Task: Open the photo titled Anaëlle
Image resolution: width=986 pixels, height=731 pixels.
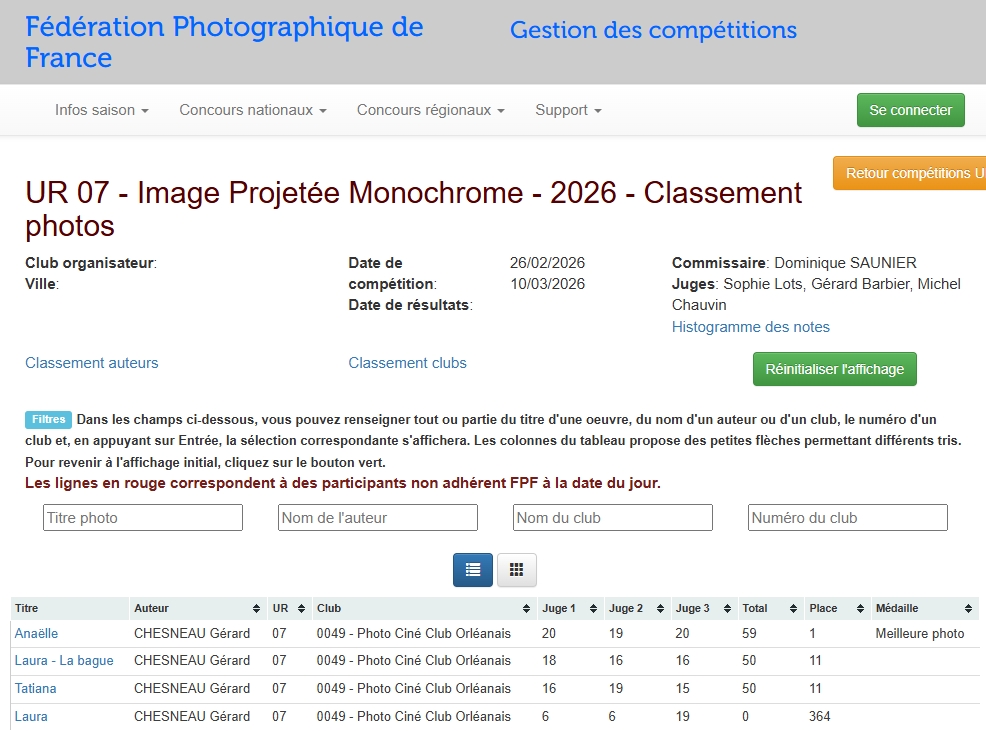Action: click(36, 633)
